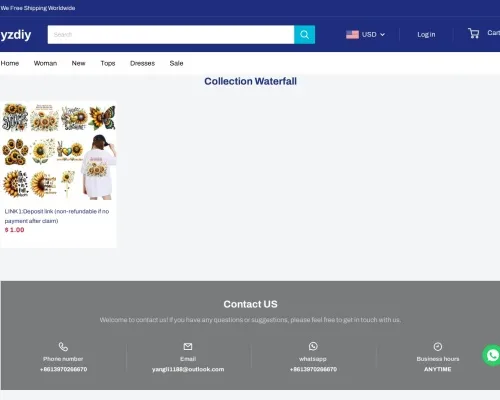Click the number +8613970266670 under whatsapp
The image size is (500, 400).
(313, 369)
